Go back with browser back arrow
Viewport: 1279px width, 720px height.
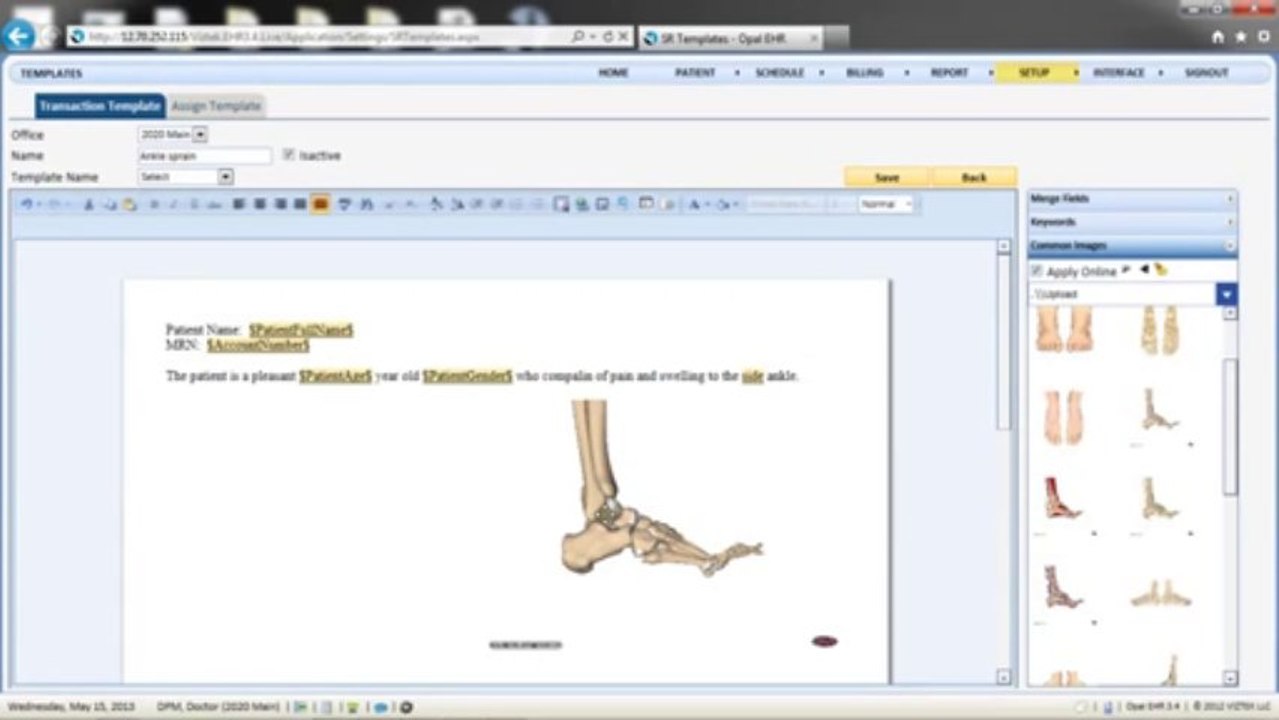click(x=19, y=36)
